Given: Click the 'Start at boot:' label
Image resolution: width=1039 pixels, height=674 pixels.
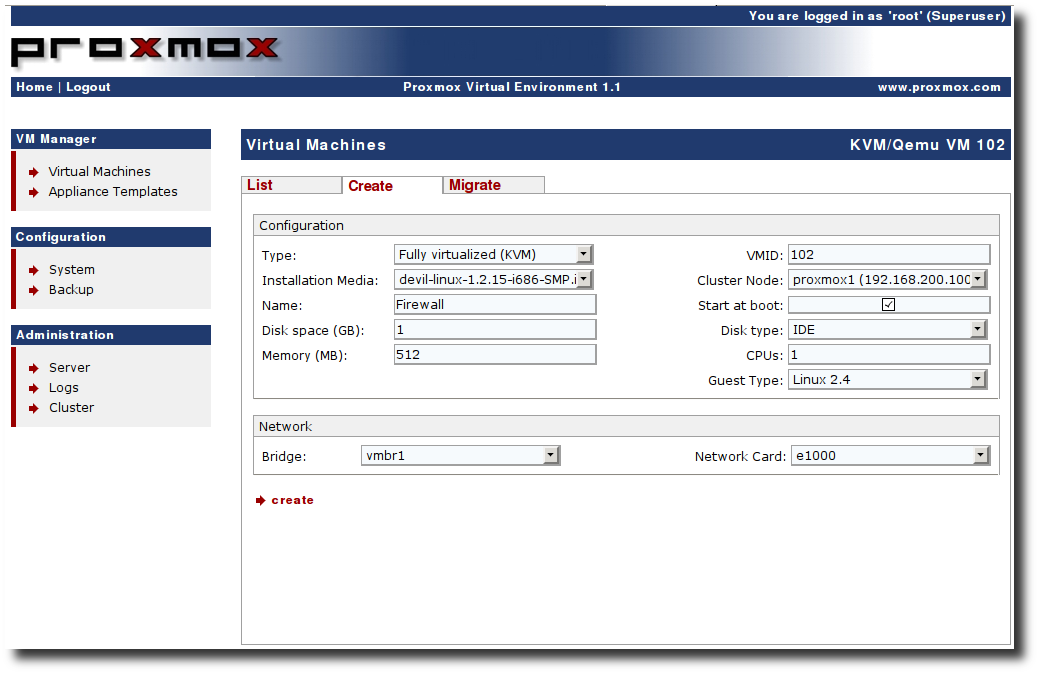Looking at the screenshot, I should (740, 306).
